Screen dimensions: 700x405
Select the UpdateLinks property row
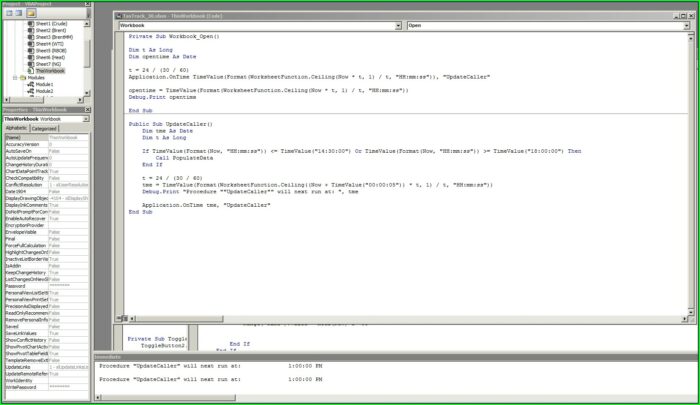[46, 367]
